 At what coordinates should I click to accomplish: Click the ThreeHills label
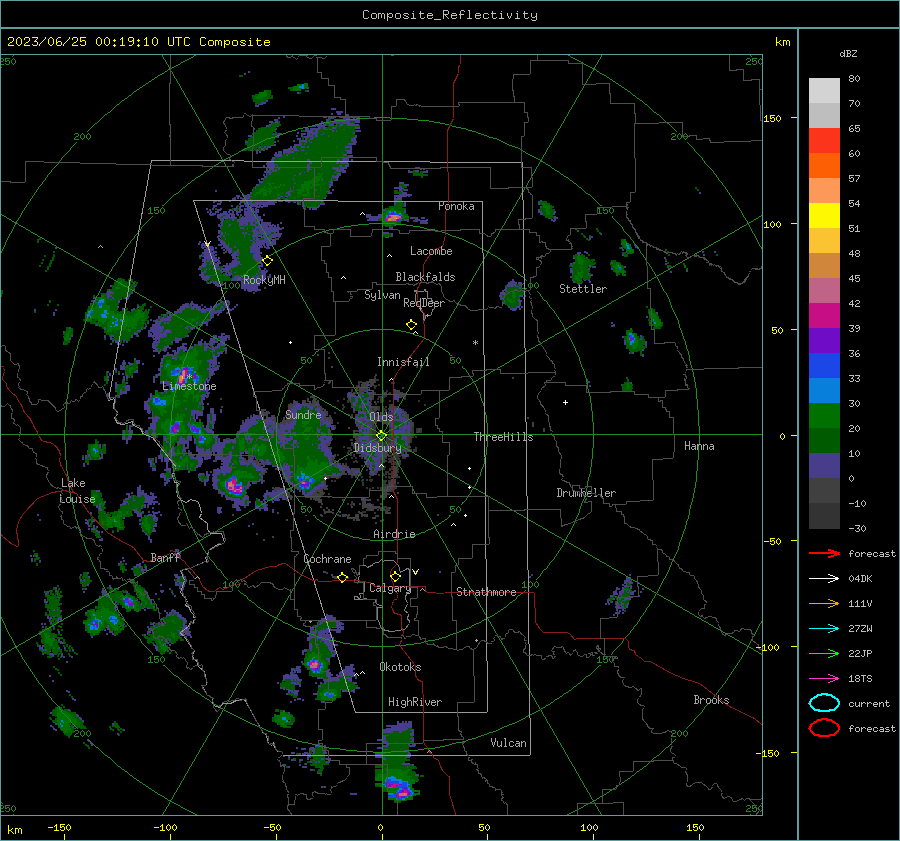click(503, 437)
